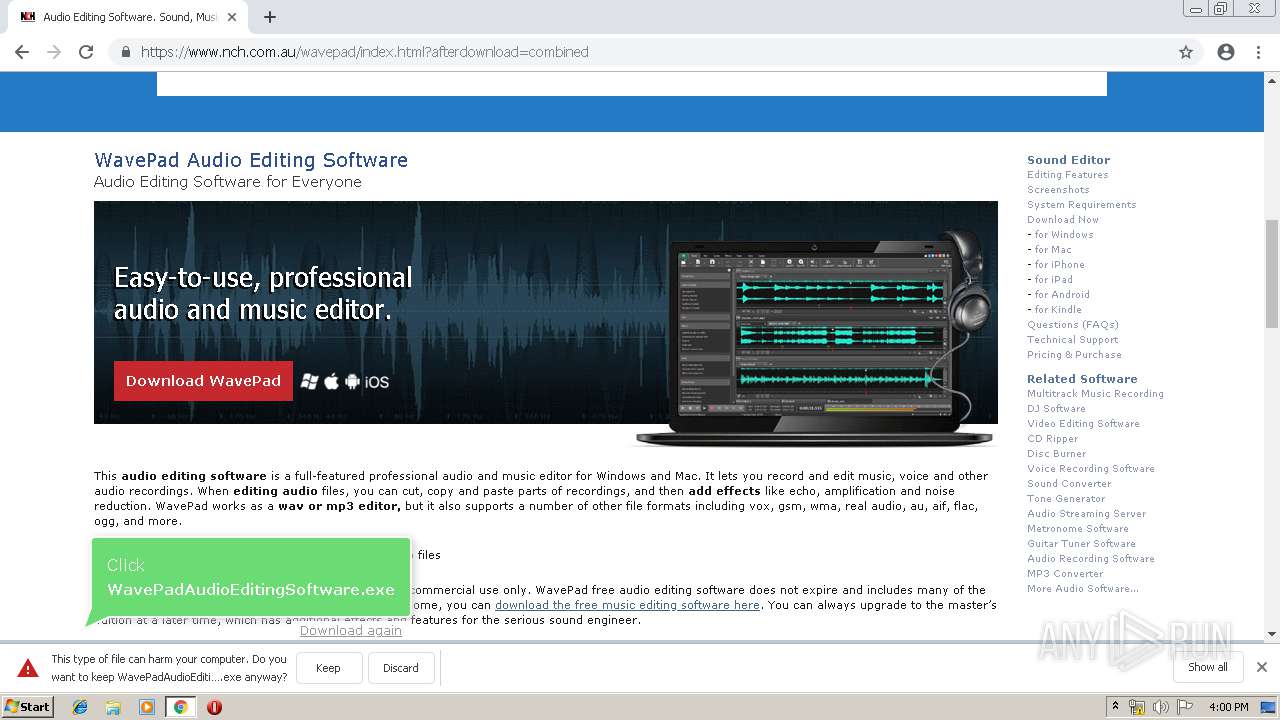Open Sound Converter link
Screen dimensions: 1280x720
click(1069, 484)
